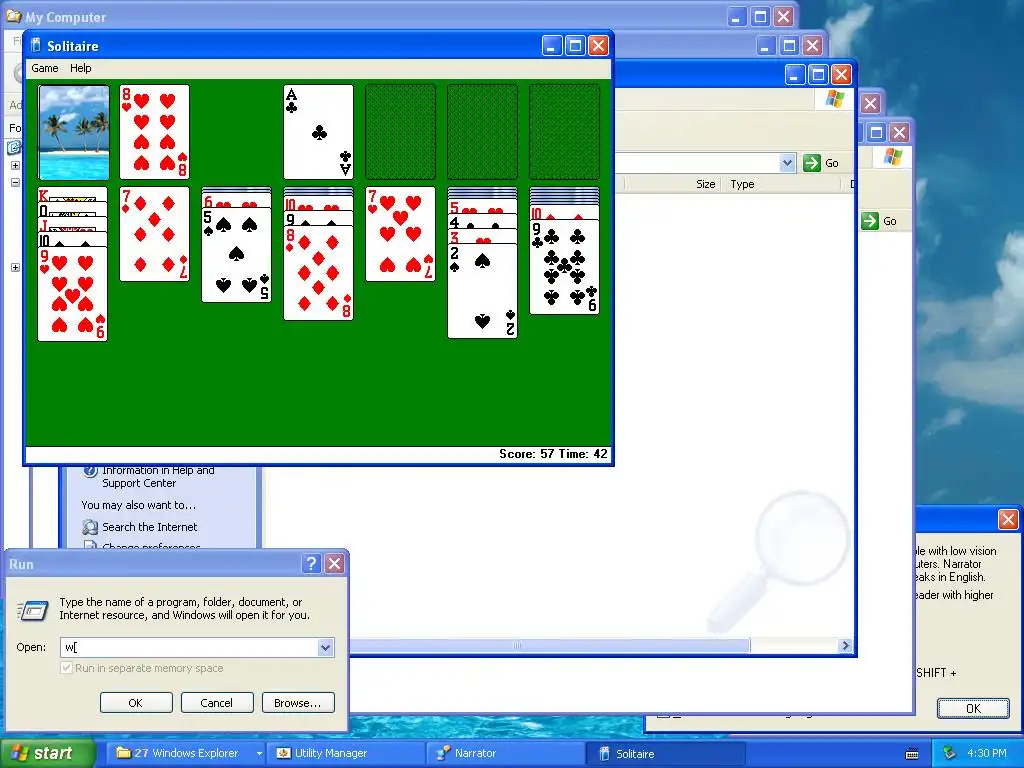Open the Game menu in Solitaire
Viewport: 1024px width, 768px height.
click(x=44, y=68)
